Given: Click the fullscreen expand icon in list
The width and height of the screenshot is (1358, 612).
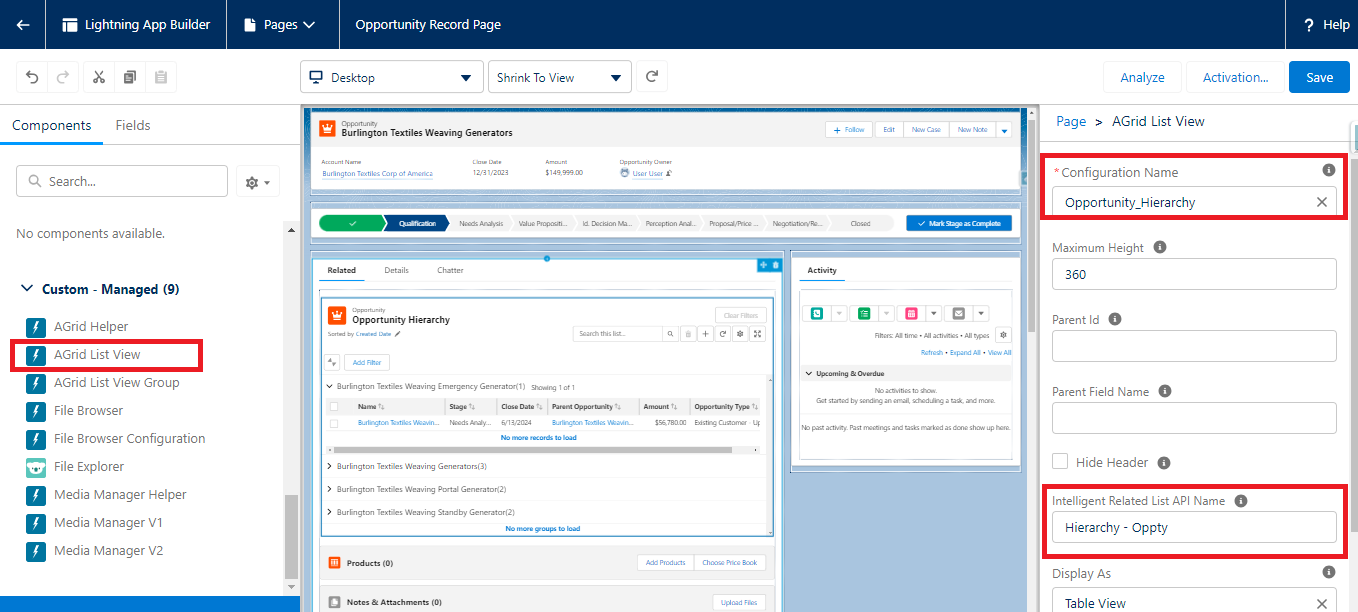Looking at the screenshot, I should pos(758,334).
